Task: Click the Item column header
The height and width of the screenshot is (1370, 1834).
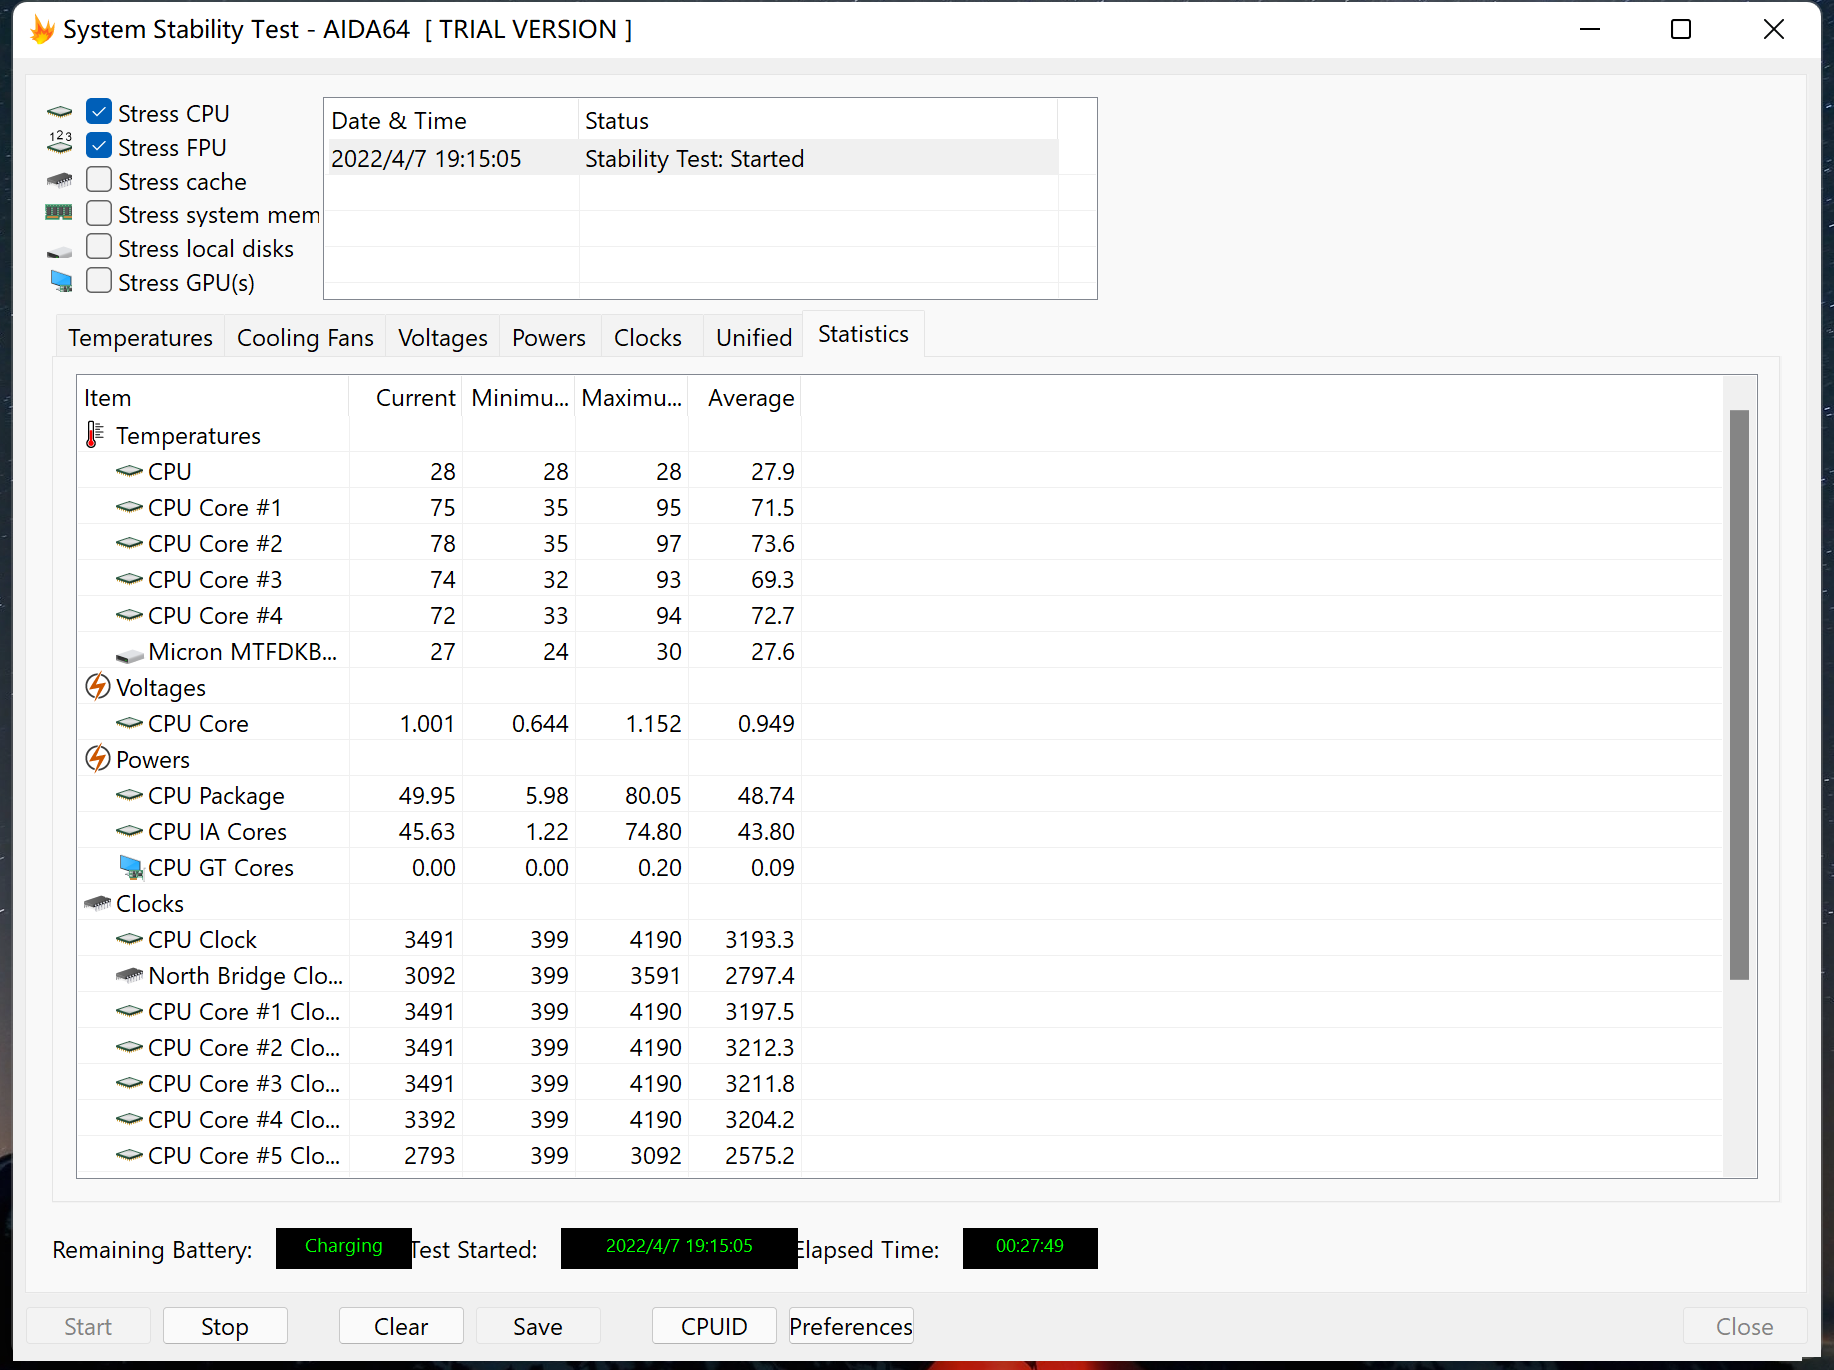Action: (213, 398)
